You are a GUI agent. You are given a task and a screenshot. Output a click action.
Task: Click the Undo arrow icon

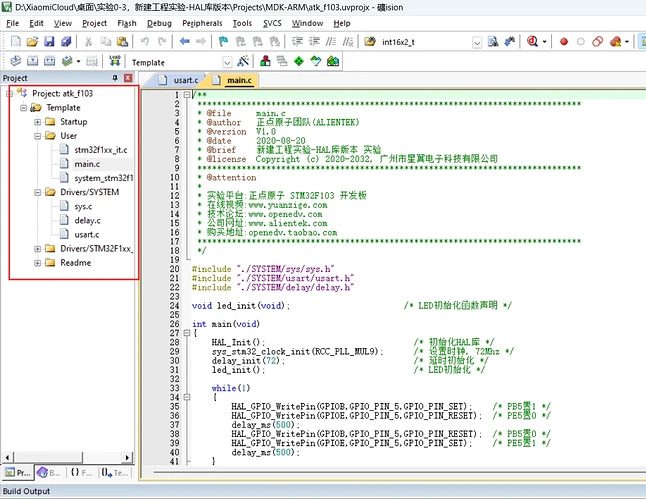[x=146, y=42]
